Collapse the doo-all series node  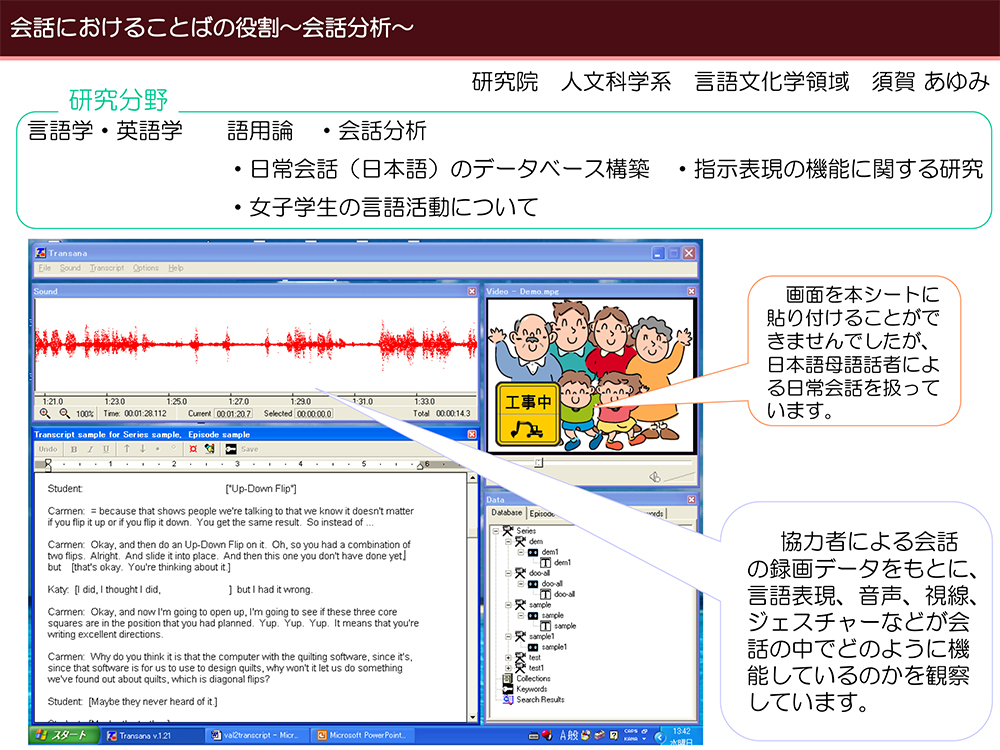[508, 573]
